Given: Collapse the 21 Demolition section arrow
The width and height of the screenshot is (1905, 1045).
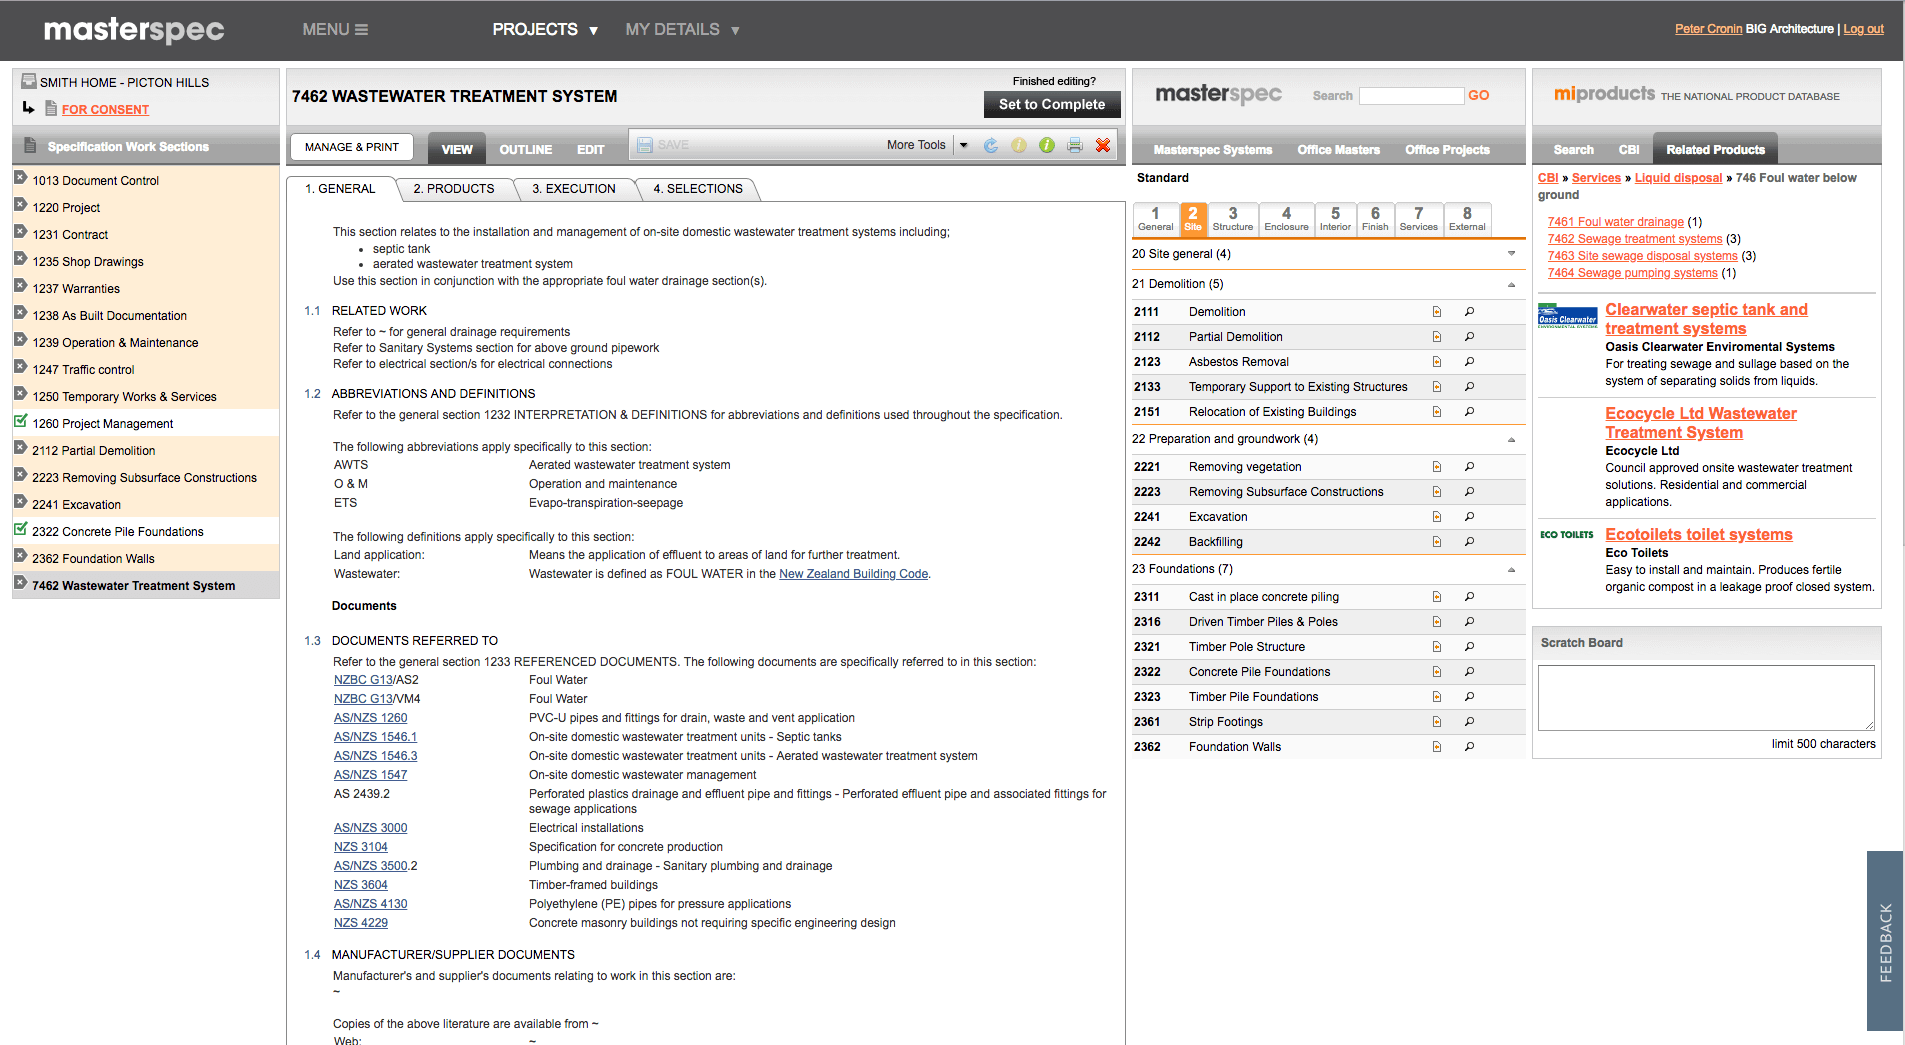Looking at the screenshot, I should [1510, 284].
